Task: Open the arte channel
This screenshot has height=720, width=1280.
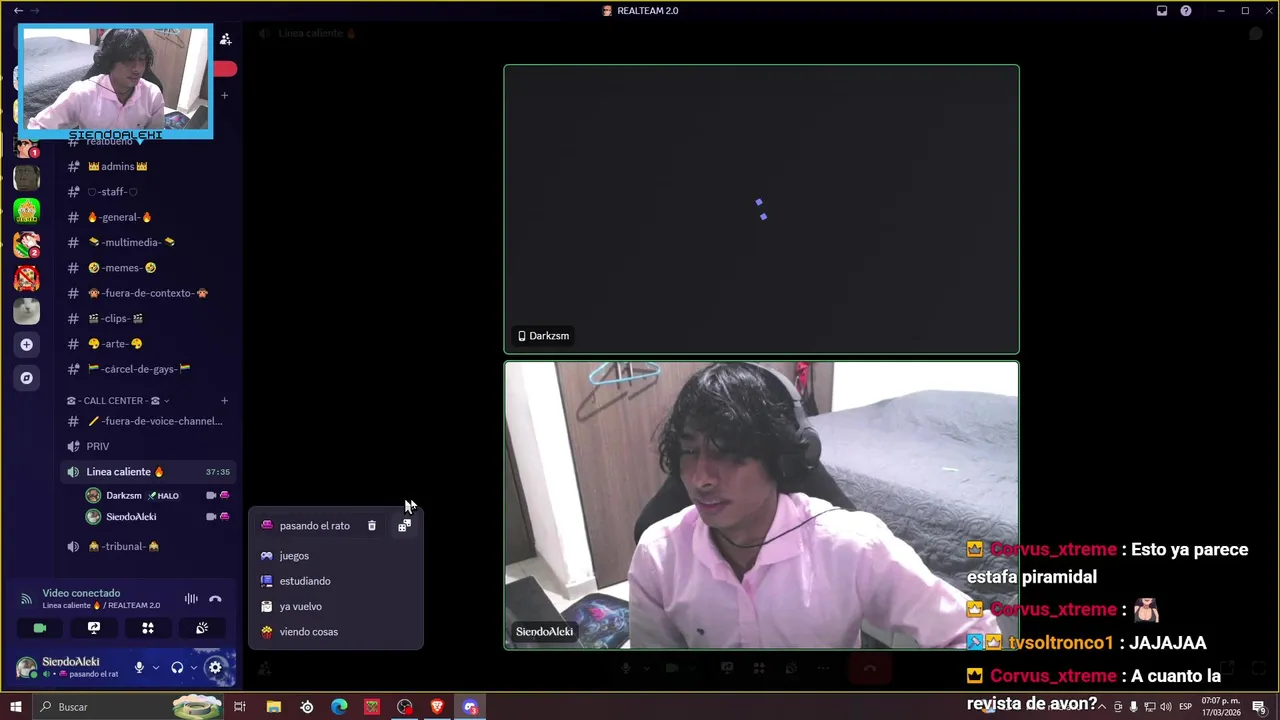Action: point(148,344)
